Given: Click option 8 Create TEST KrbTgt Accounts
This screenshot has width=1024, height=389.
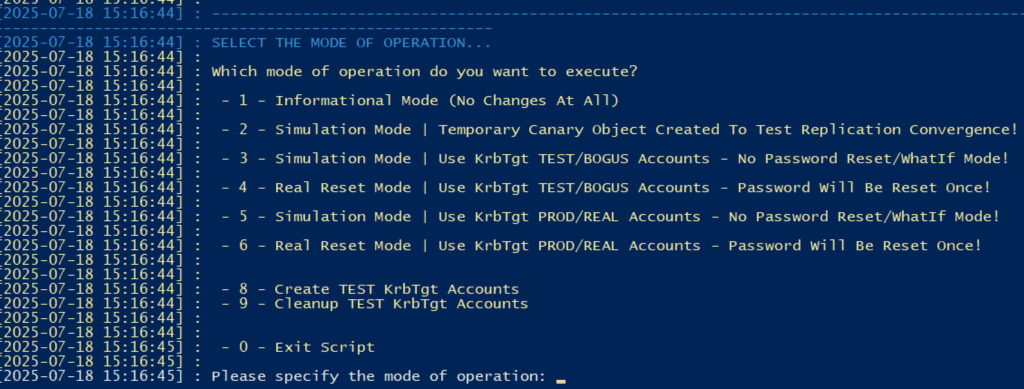Looking at the screenshot, I should click(370, 289).
